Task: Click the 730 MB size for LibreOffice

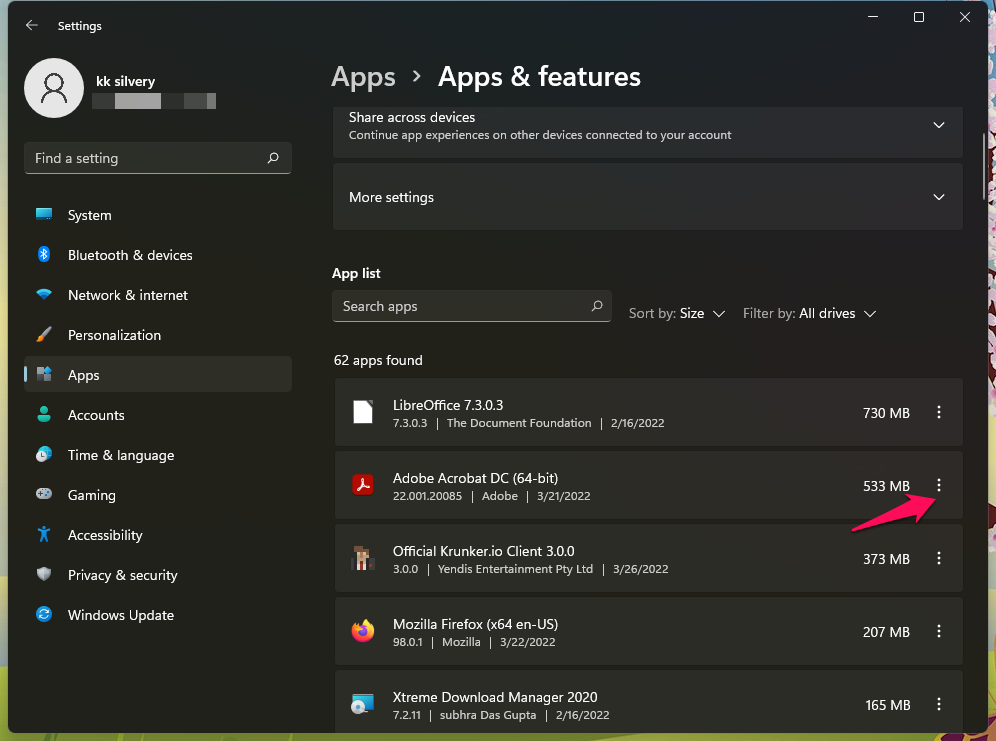Action: pos(886,413)
